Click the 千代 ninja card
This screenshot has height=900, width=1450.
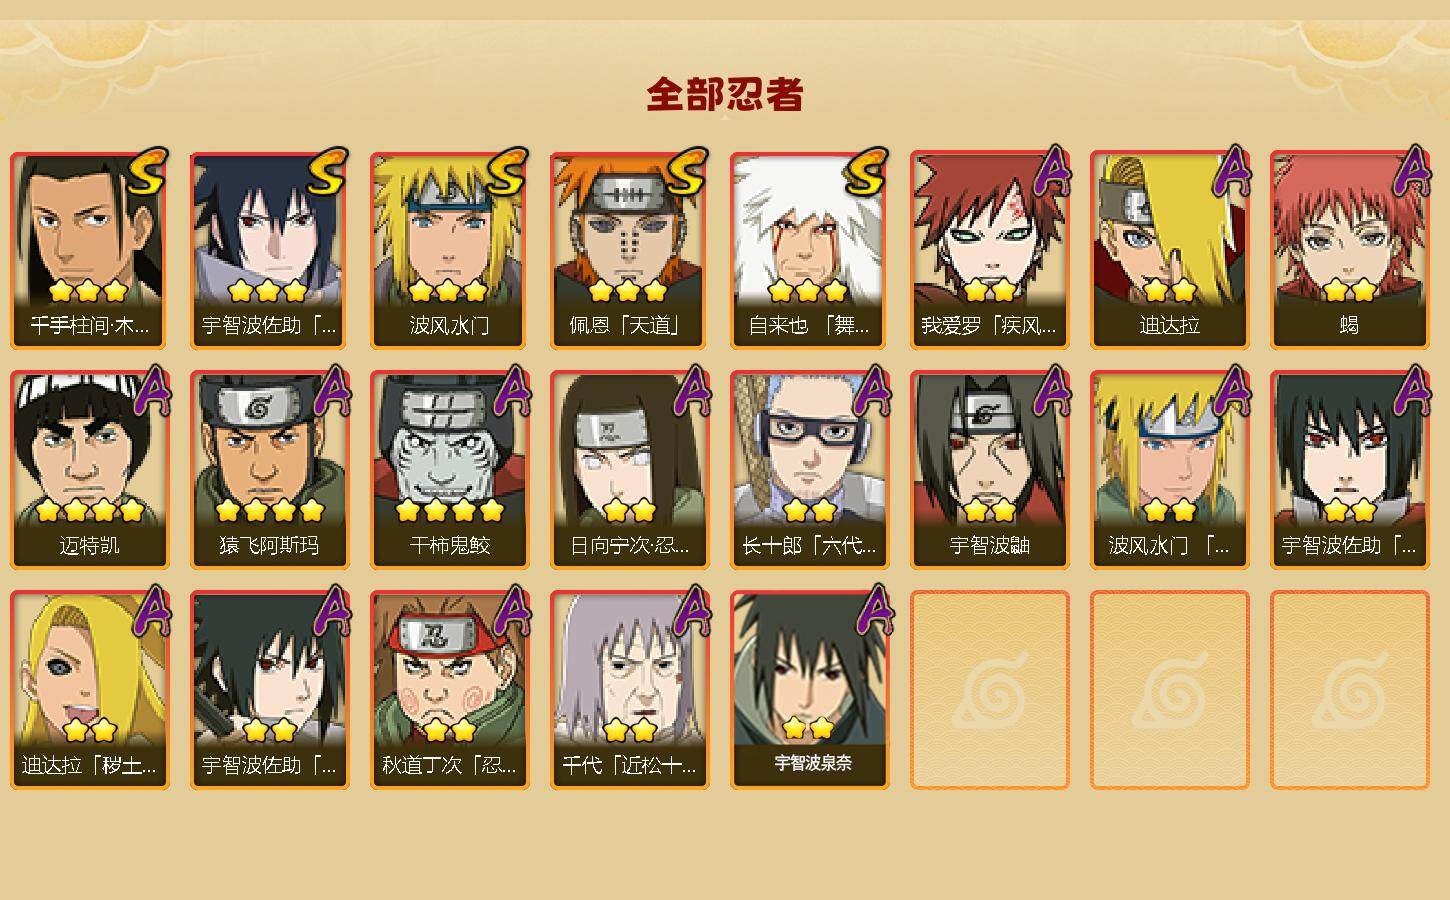tap(630, 690)
